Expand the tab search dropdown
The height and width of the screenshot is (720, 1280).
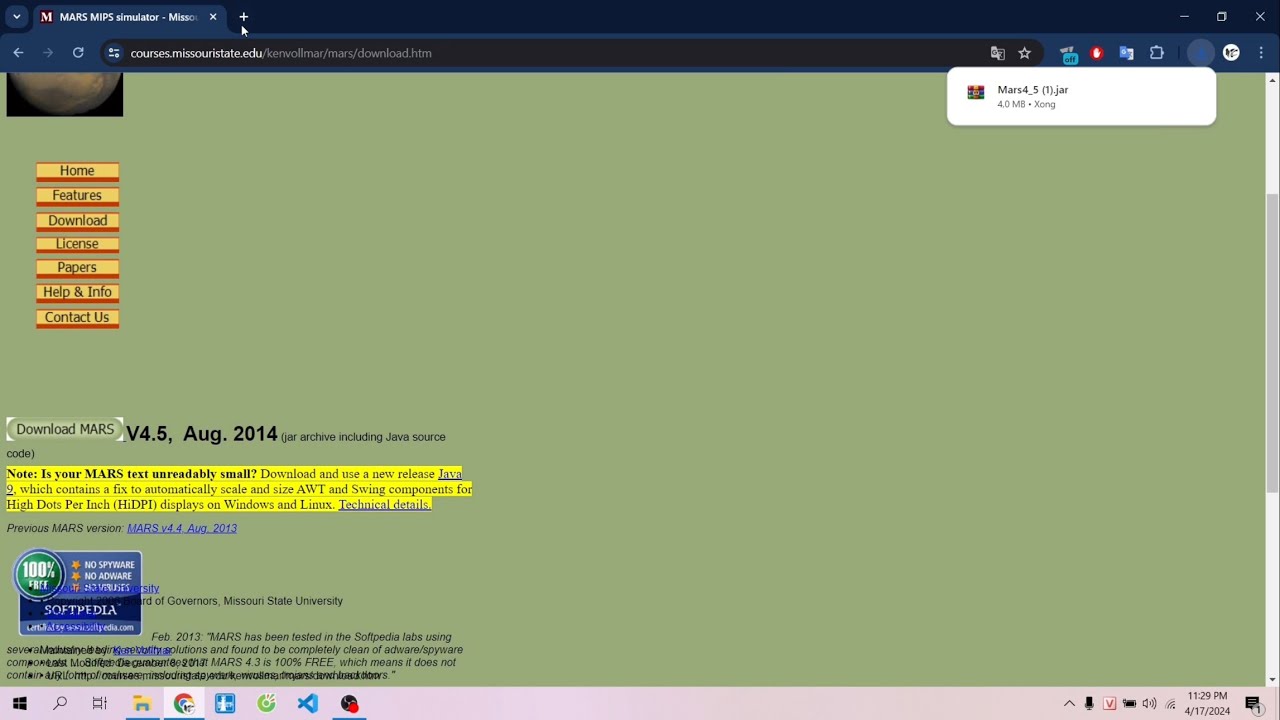(16, 17)
